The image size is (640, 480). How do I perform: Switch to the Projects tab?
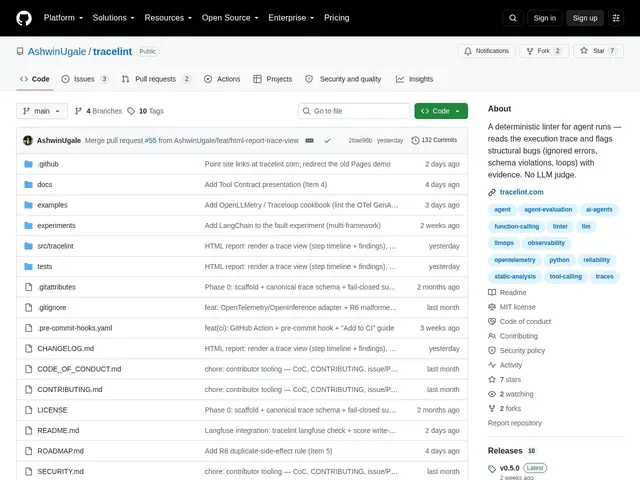pyautogui.click(x=273, y=79)
